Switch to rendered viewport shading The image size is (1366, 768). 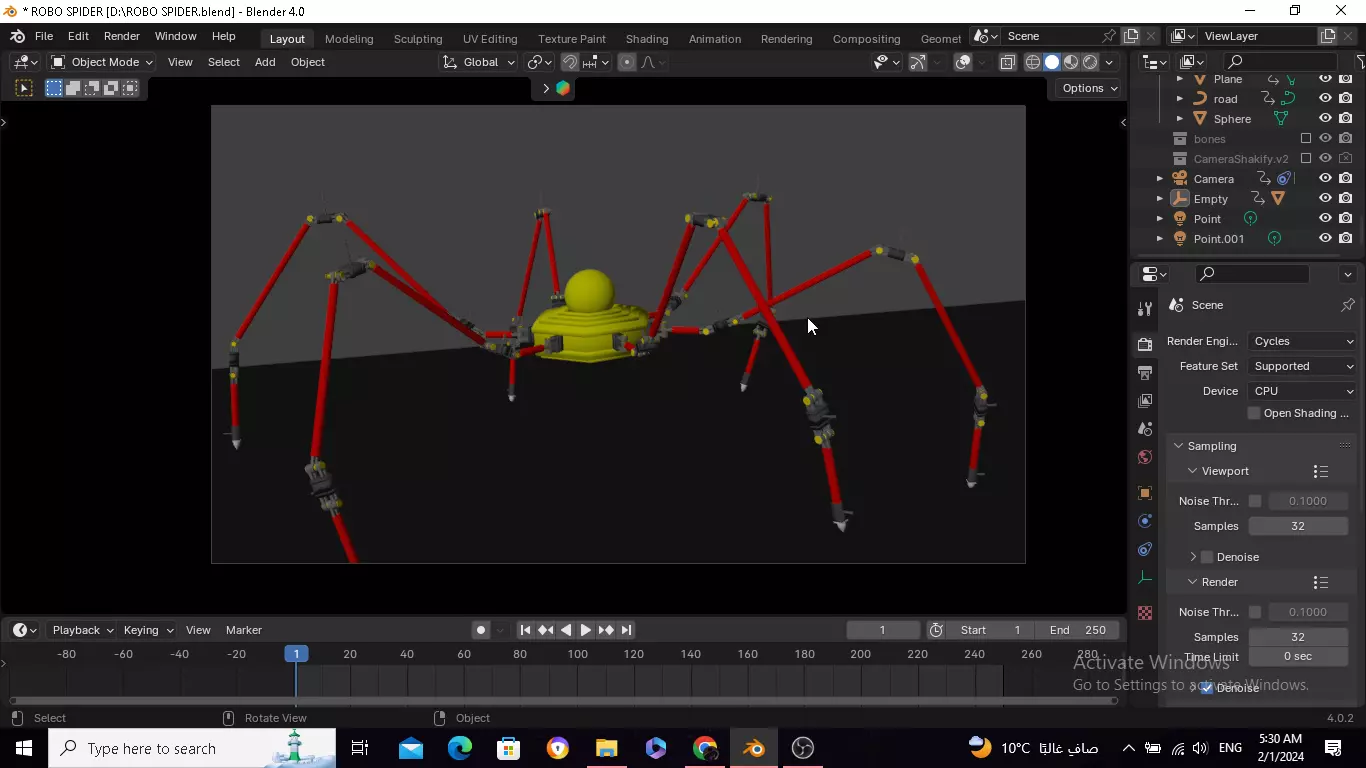[1090, 62]
